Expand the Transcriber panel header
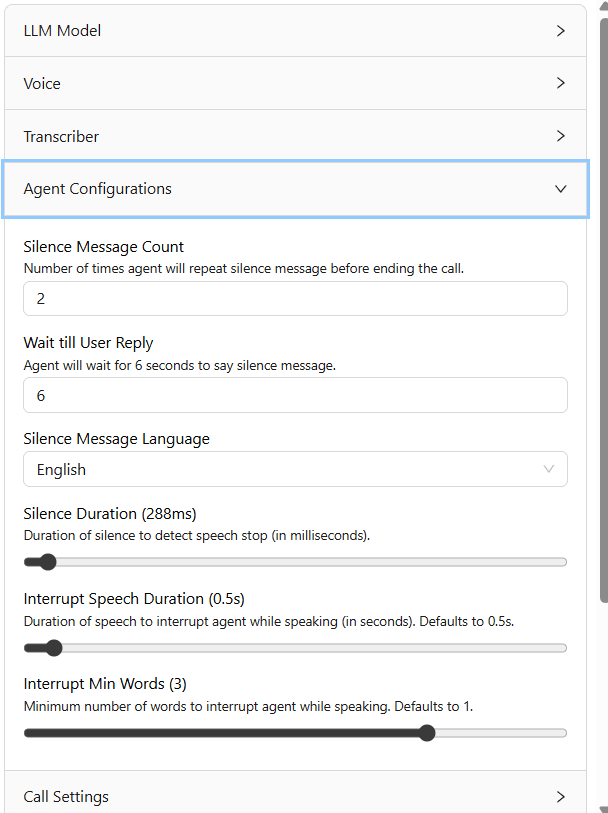The image size is (608, 813). tap(295, 136)
